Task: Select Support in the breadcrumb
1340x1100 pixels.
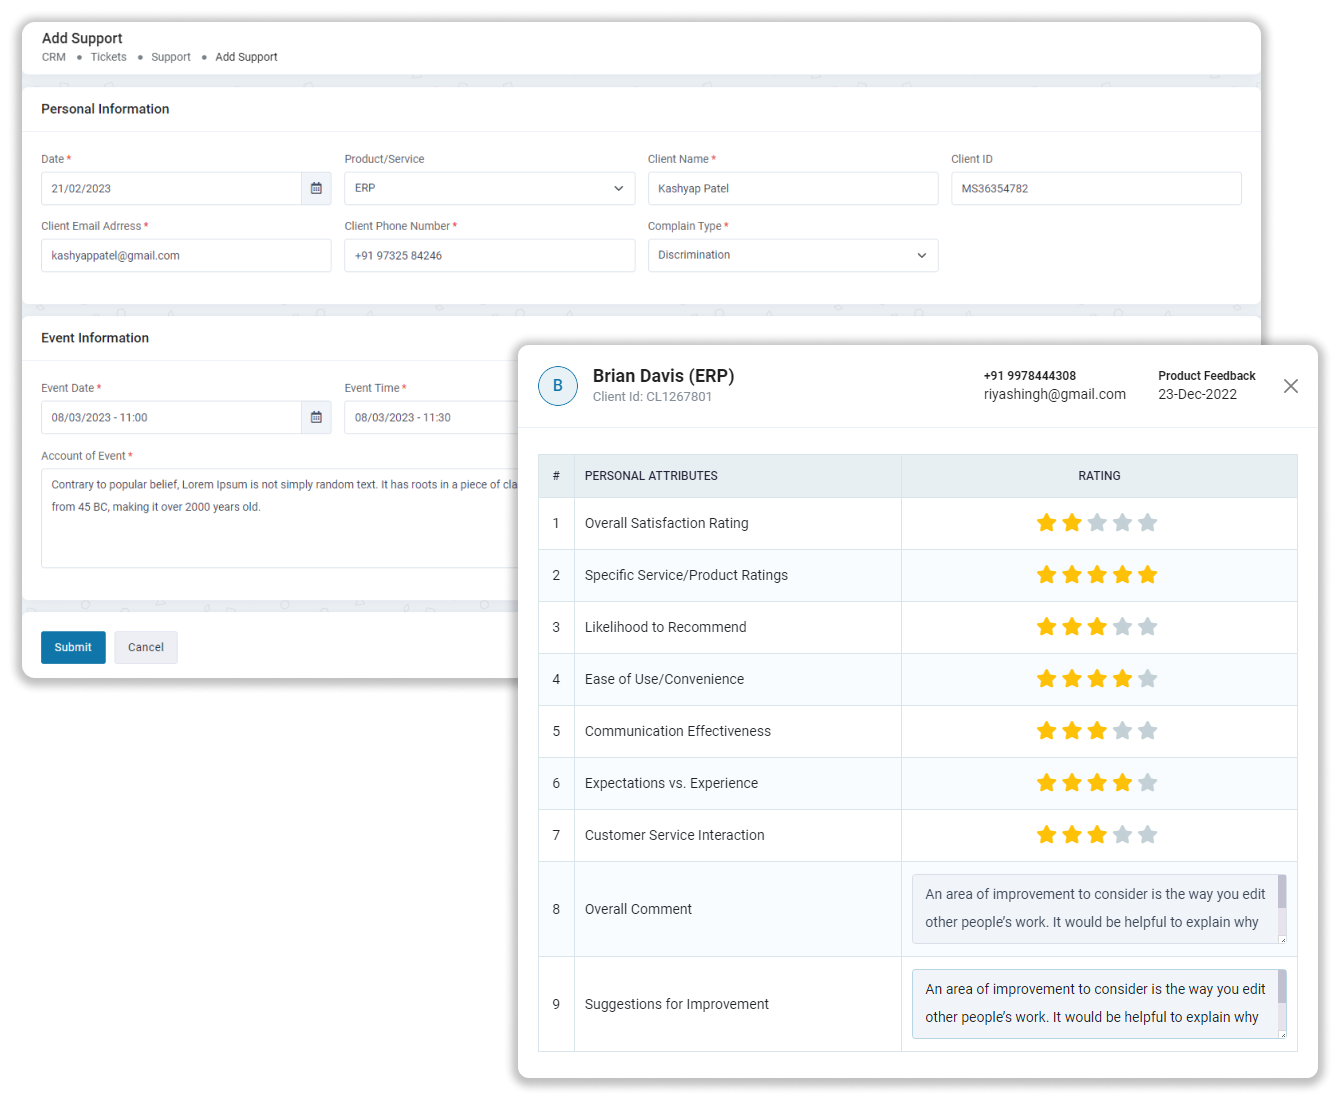Action: (x=170, y=57)
